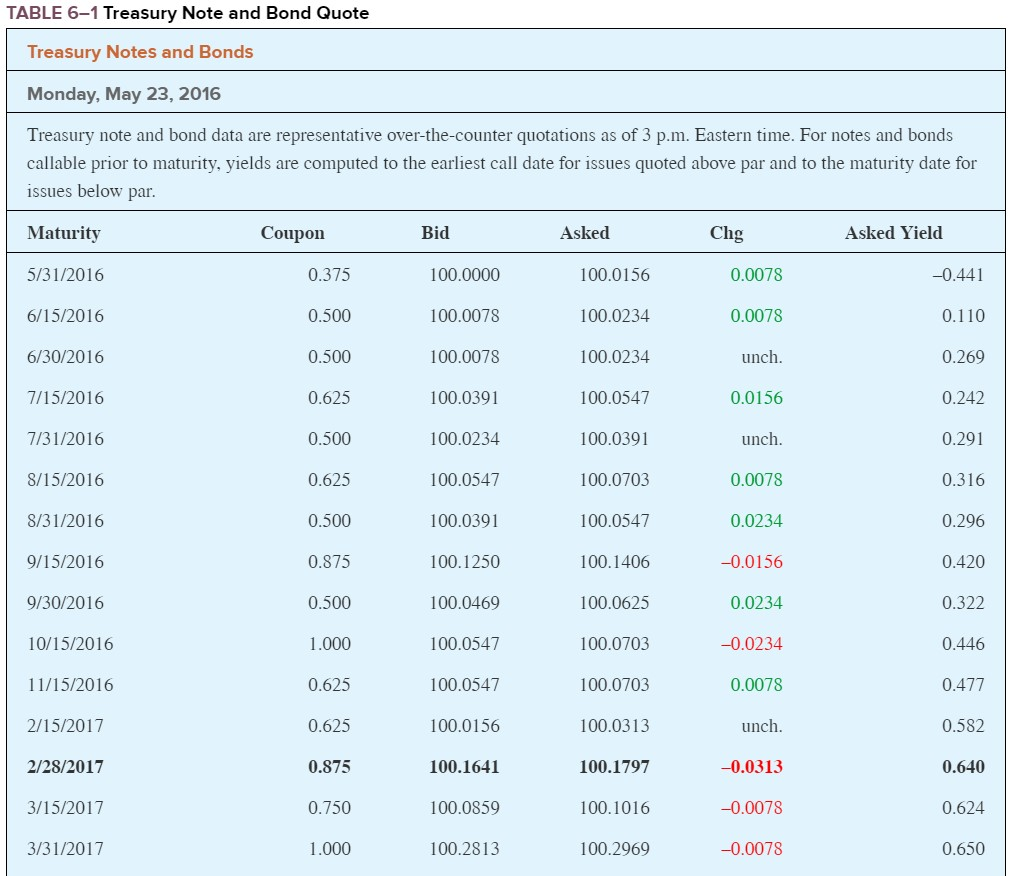Click the 100.2969 asked price
The height and width of the screenshot is (876, 1016).
point(614,849)
